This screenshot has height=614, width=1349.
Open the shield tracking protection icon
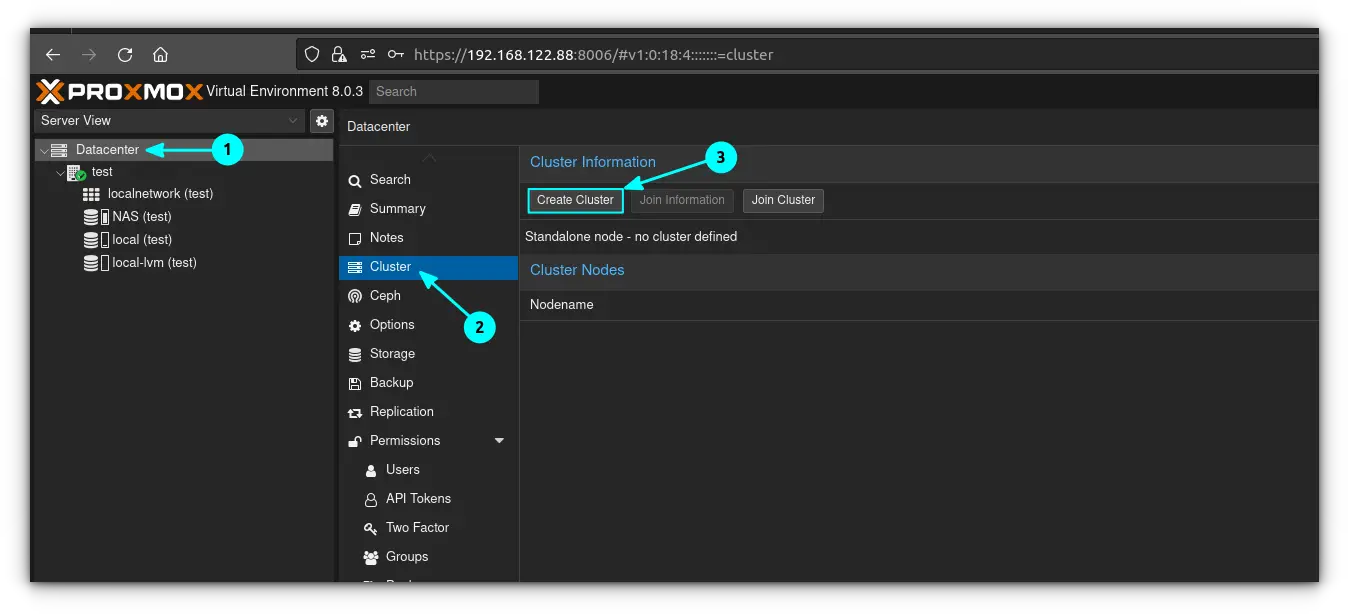click(310, 54)
